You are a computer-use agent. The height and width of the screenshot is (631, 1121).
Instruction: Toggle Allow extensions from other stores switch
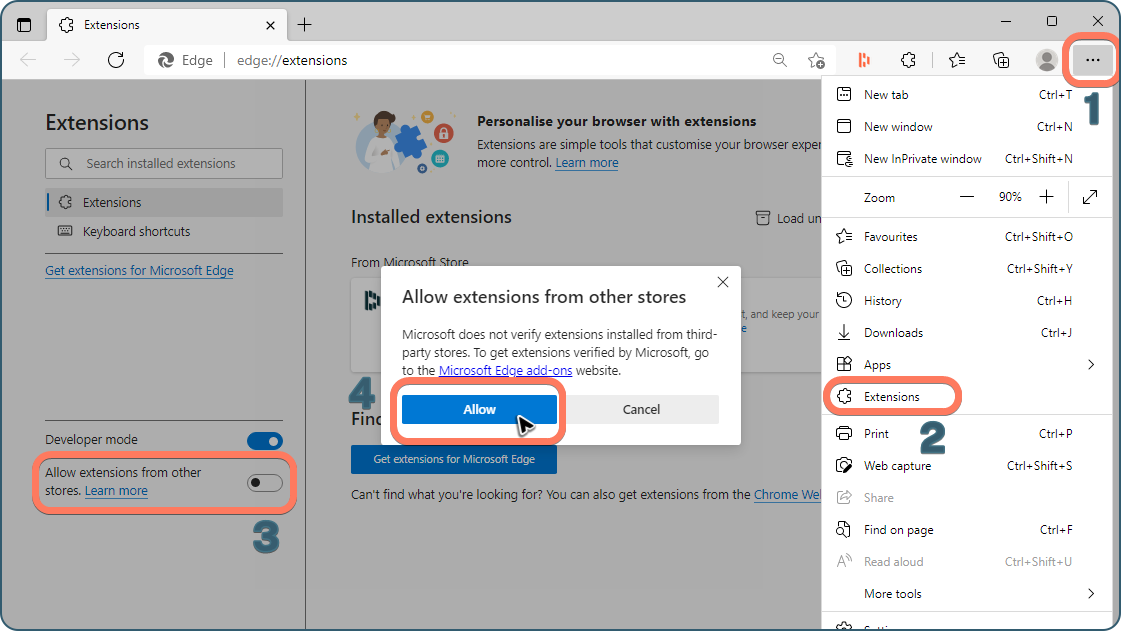(x=265, y=482)
